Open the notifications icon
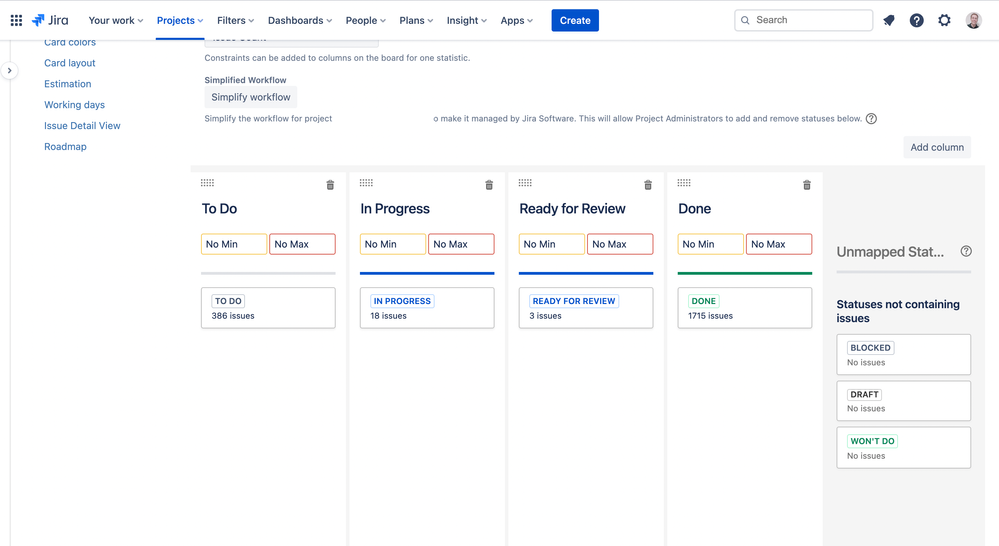The width and height of the screenshot is (999, 546). click(889, 20)
